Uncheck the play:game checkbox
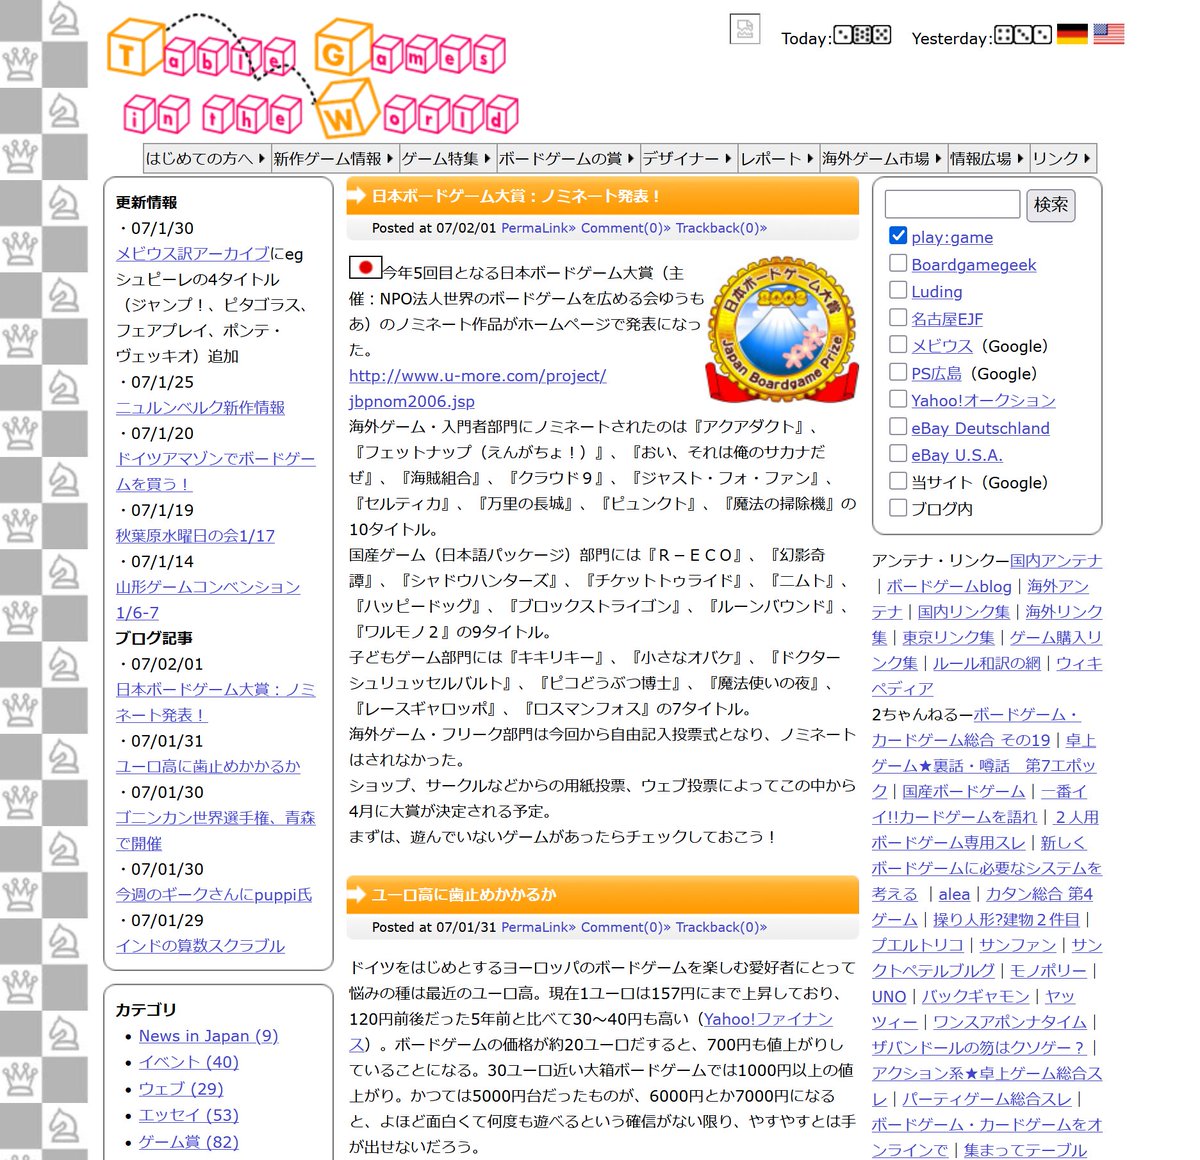 pos(898,236)
